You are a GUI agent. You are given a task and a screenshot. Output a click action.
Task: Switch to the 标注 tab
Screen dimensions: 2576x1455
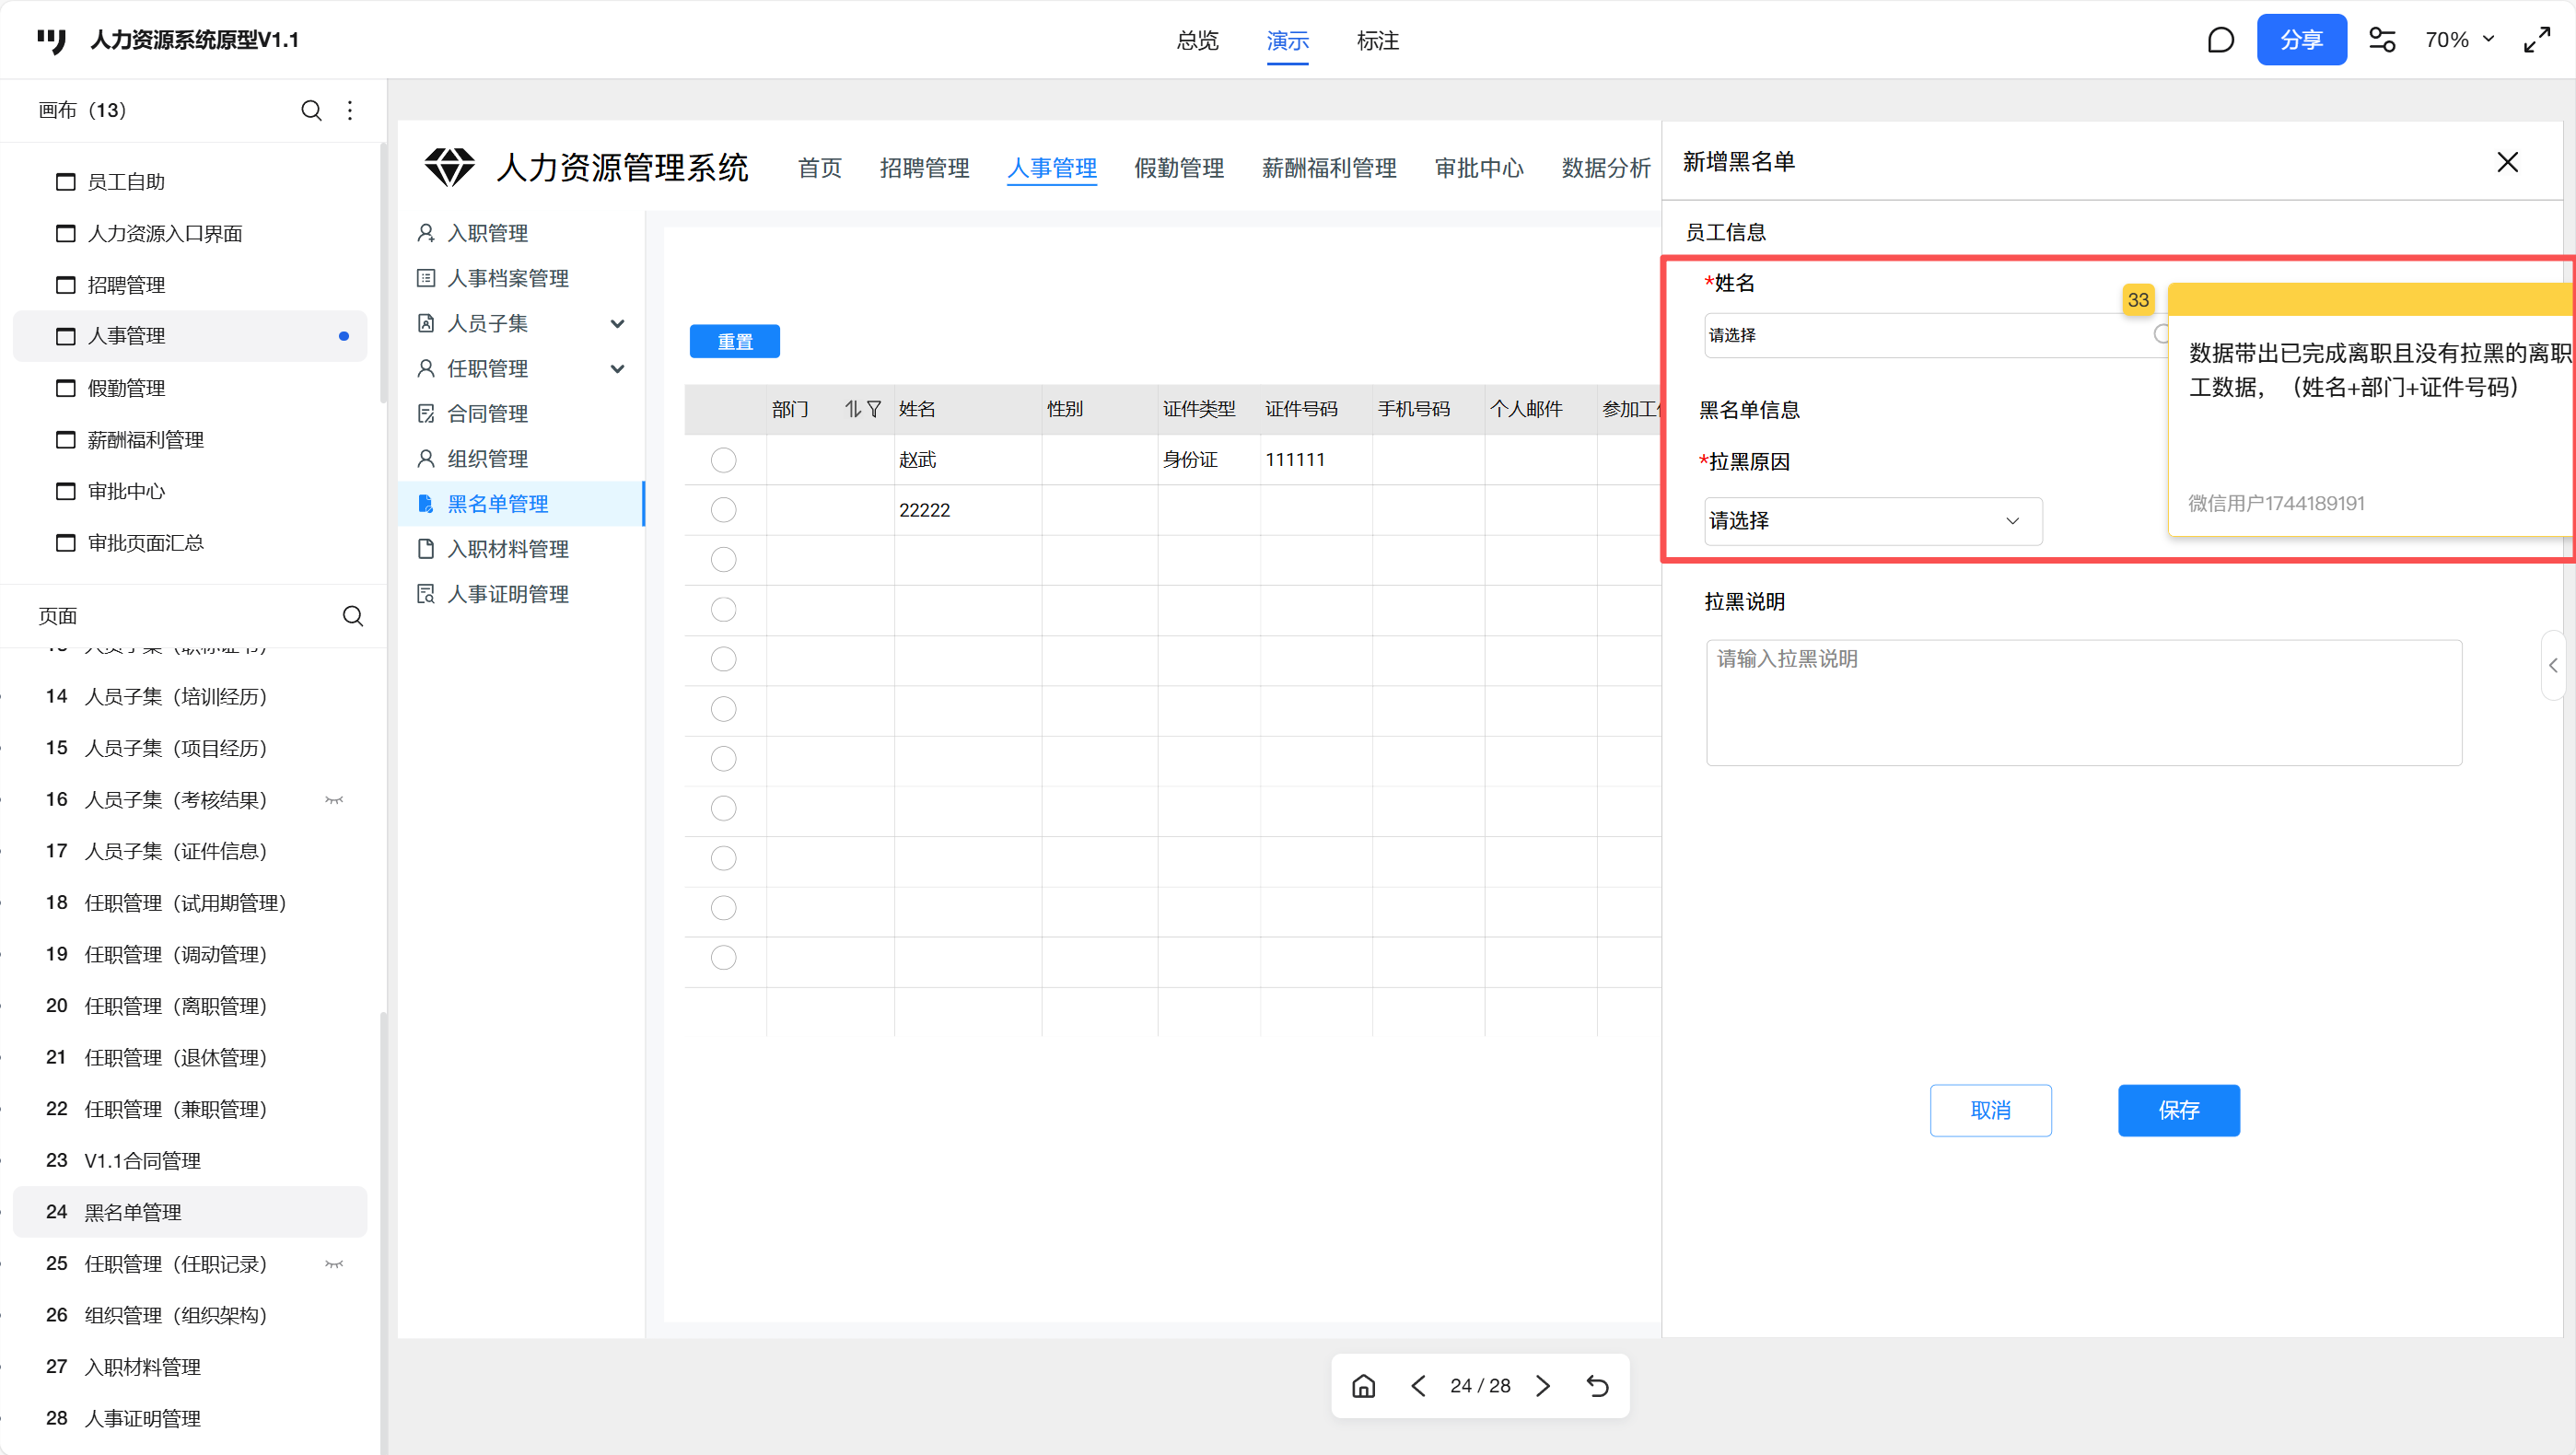tap(1377, 41)
